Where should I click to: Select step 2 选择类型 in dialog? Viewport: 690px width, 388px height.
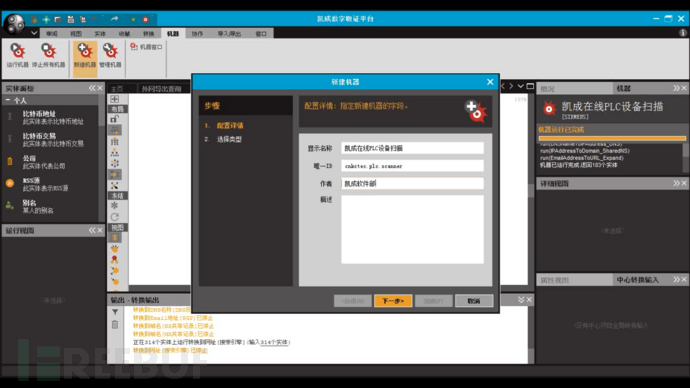pyautogui.click(x=229, y=139)
